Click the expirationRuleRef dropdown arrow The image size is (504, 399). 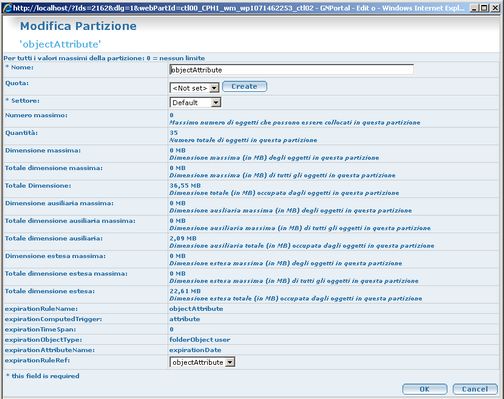[x=230, y=362]
